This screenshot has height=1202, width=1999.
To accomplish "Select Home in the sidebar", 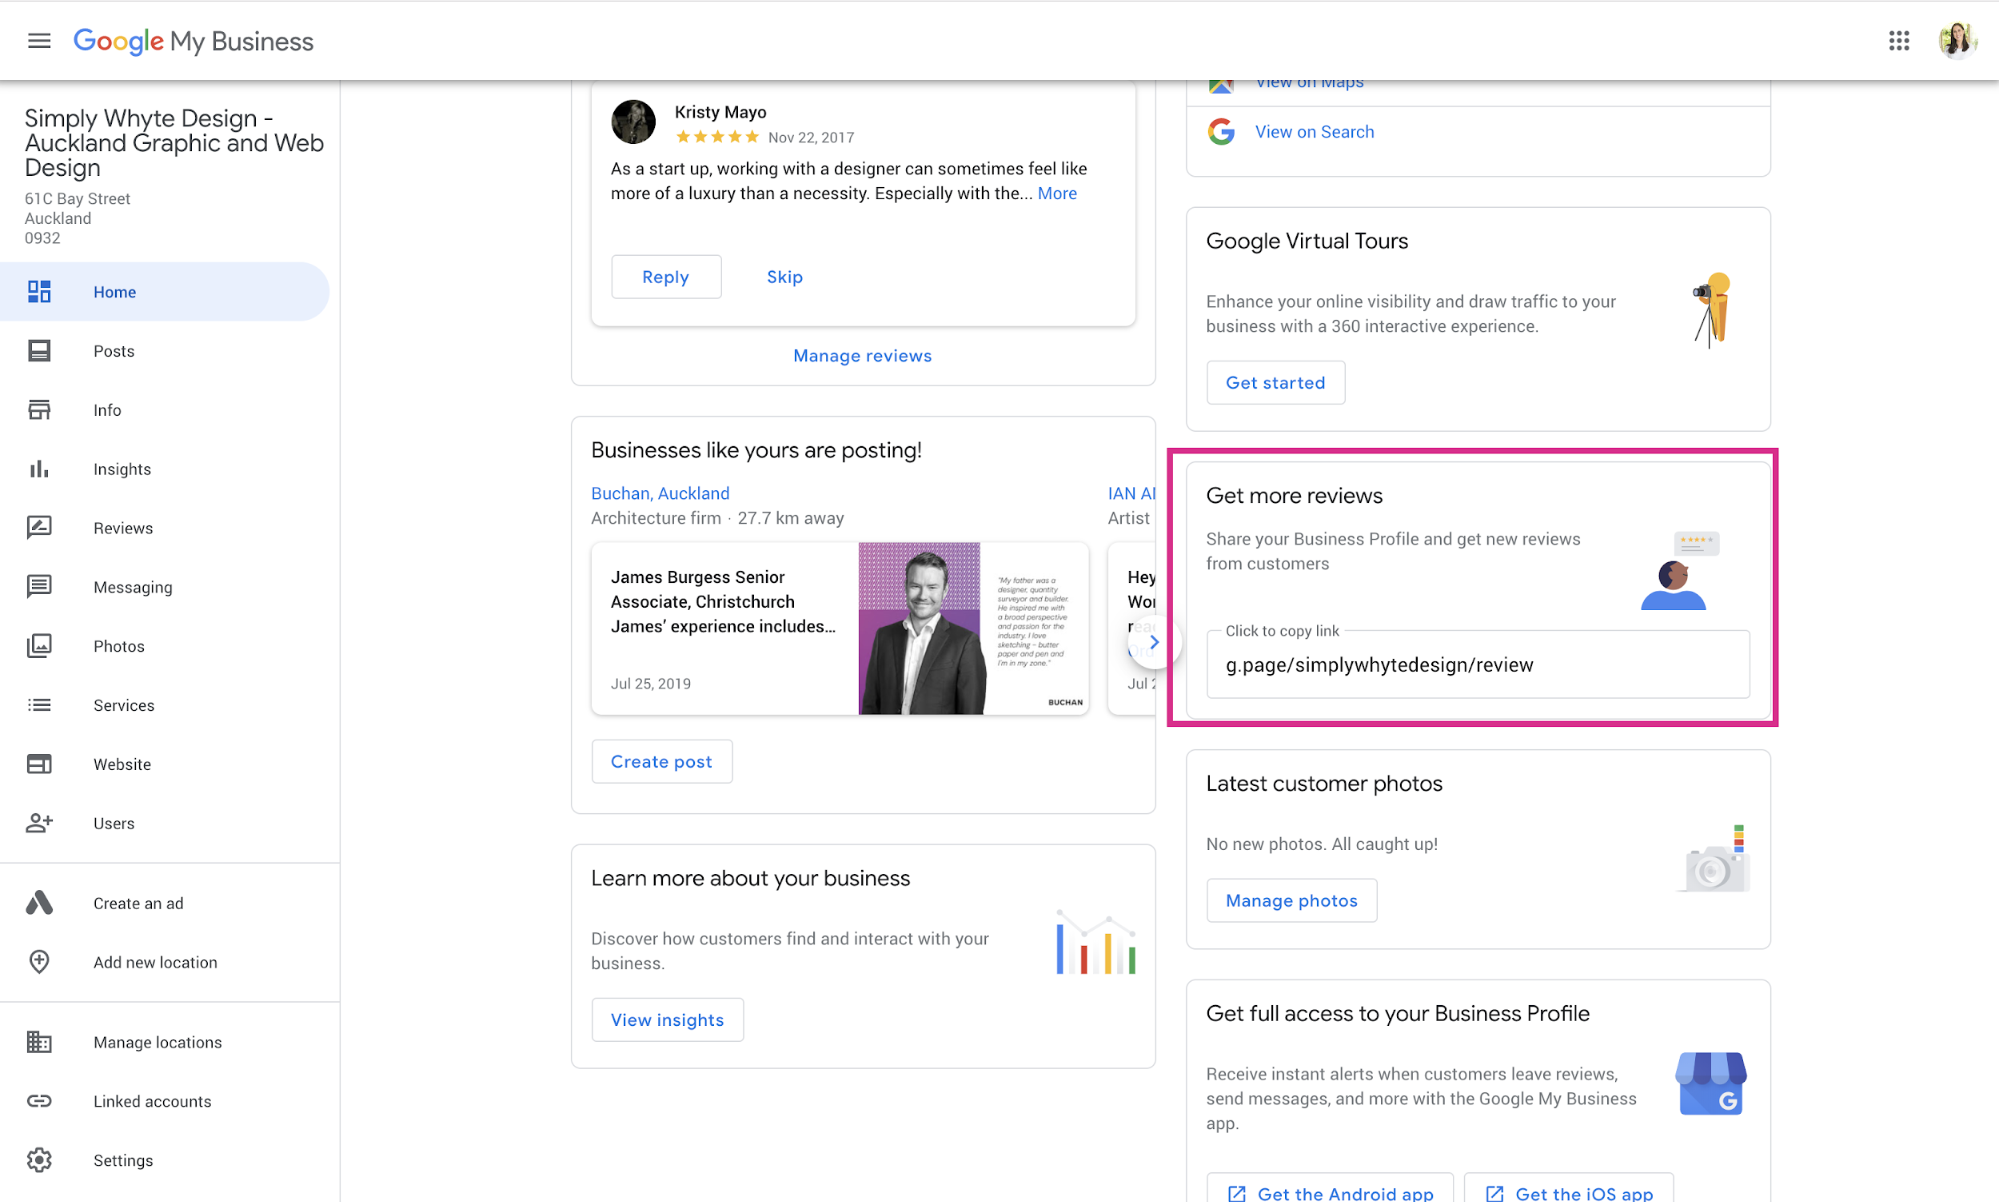I will click(x=164, y=292).
